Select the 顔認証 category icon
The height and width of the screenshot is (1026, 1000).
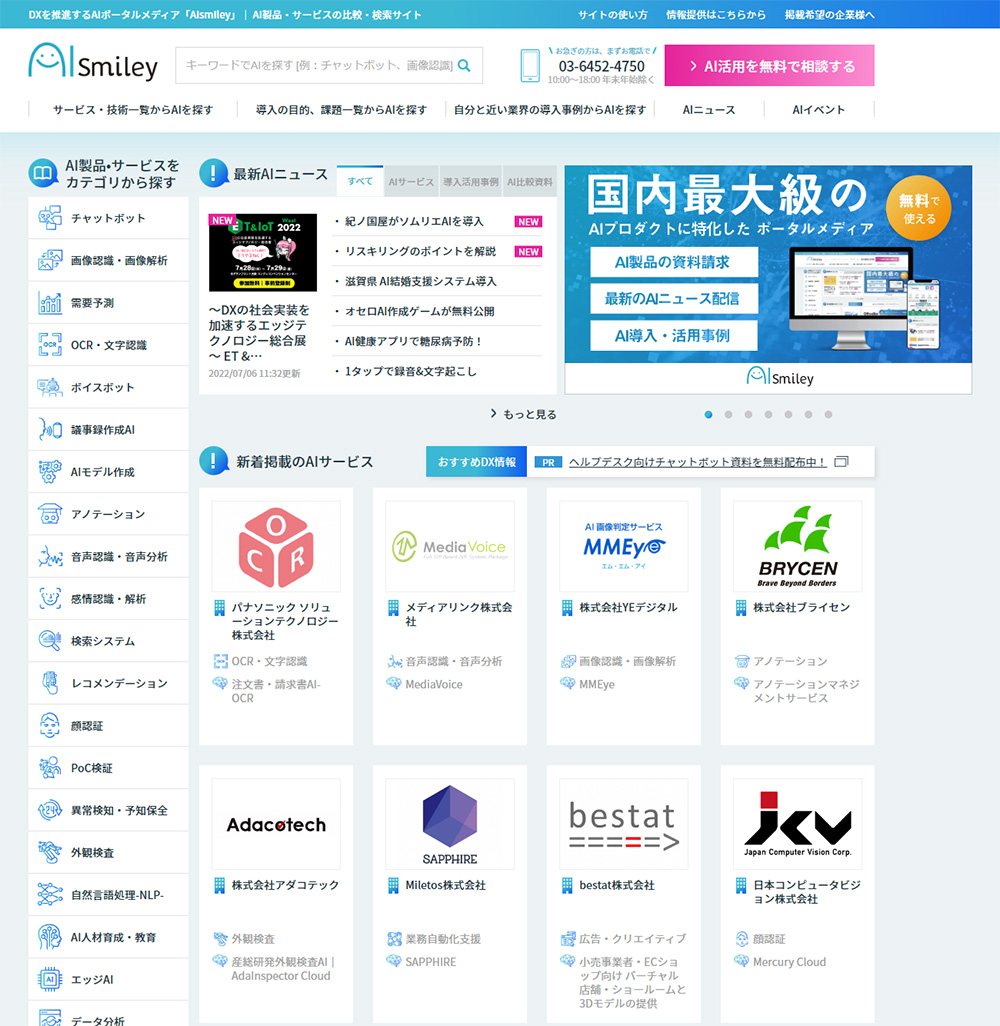tap(48, 724)
